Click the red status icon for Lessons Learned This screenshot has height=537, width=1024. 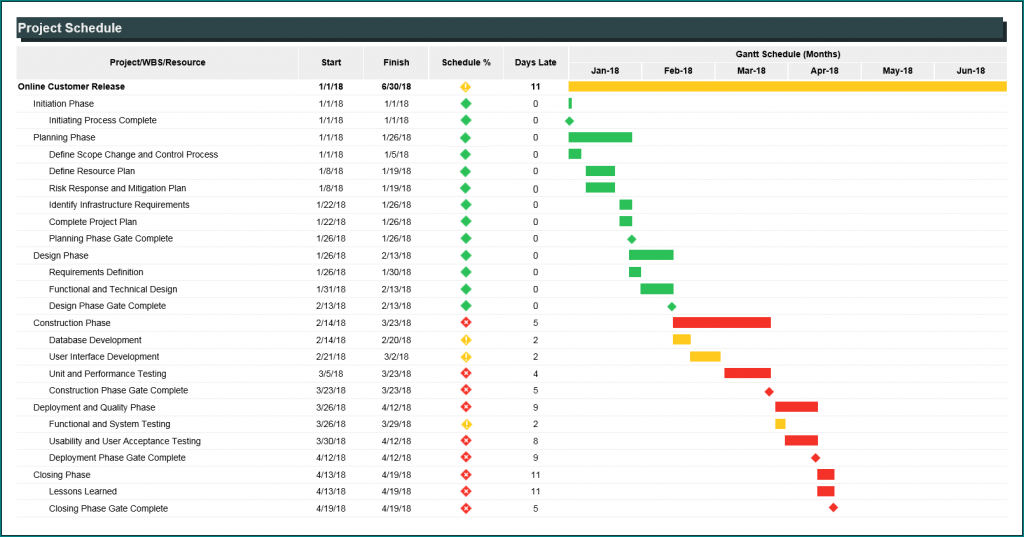(465, 491)
